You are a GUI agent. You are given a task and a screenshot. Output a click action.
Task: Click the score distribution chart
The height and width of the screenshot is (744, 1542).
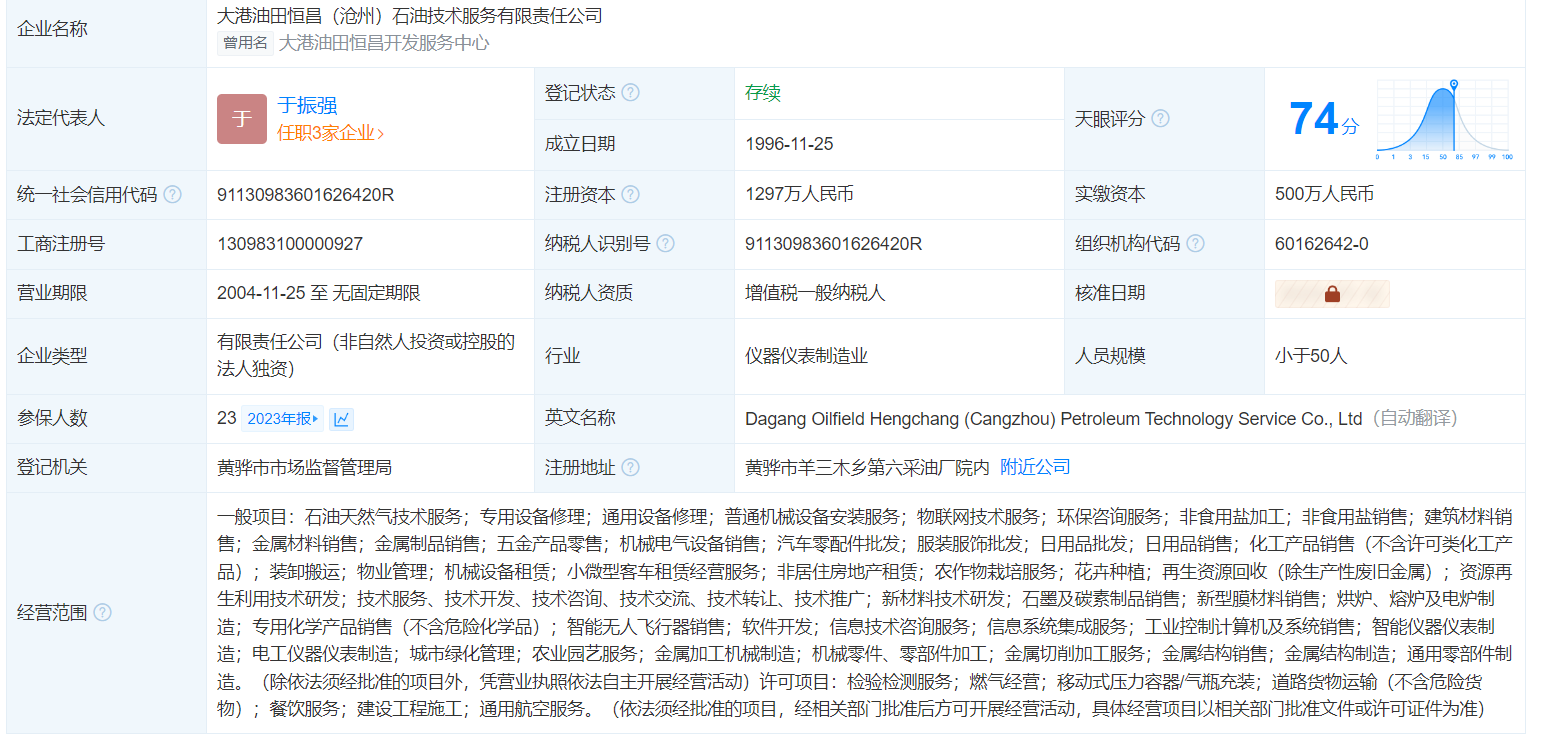(1445, 120)
